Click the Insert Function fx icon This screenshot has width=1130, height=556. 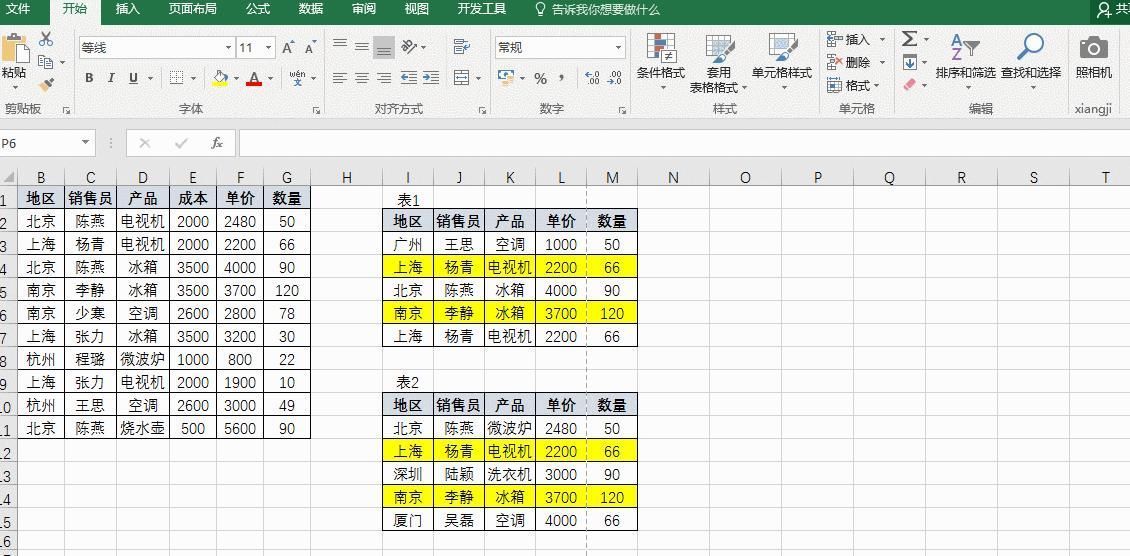tap(217, 143)
